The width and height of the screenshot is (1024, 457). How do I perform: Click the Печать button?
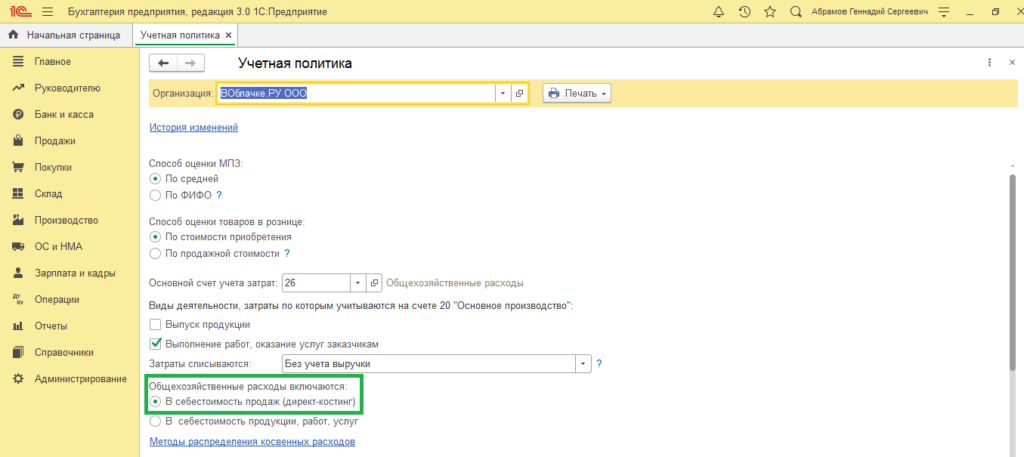pos(577,93)
